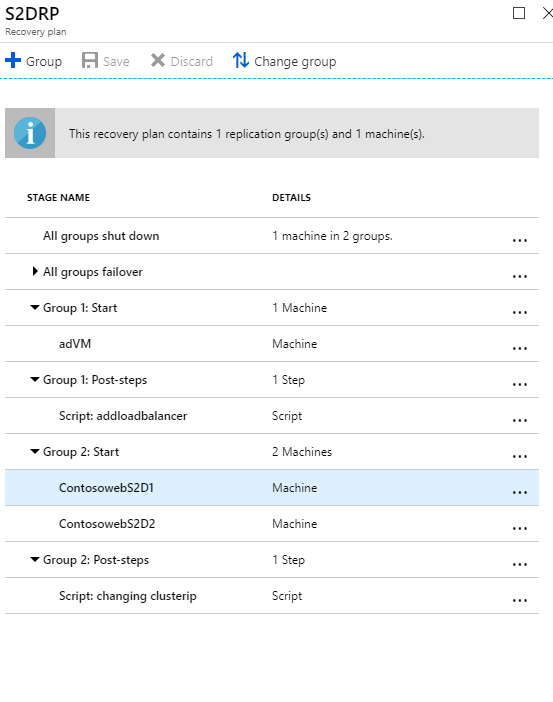
Task: Select the adVM machine row
Action: tap(272, 344)
